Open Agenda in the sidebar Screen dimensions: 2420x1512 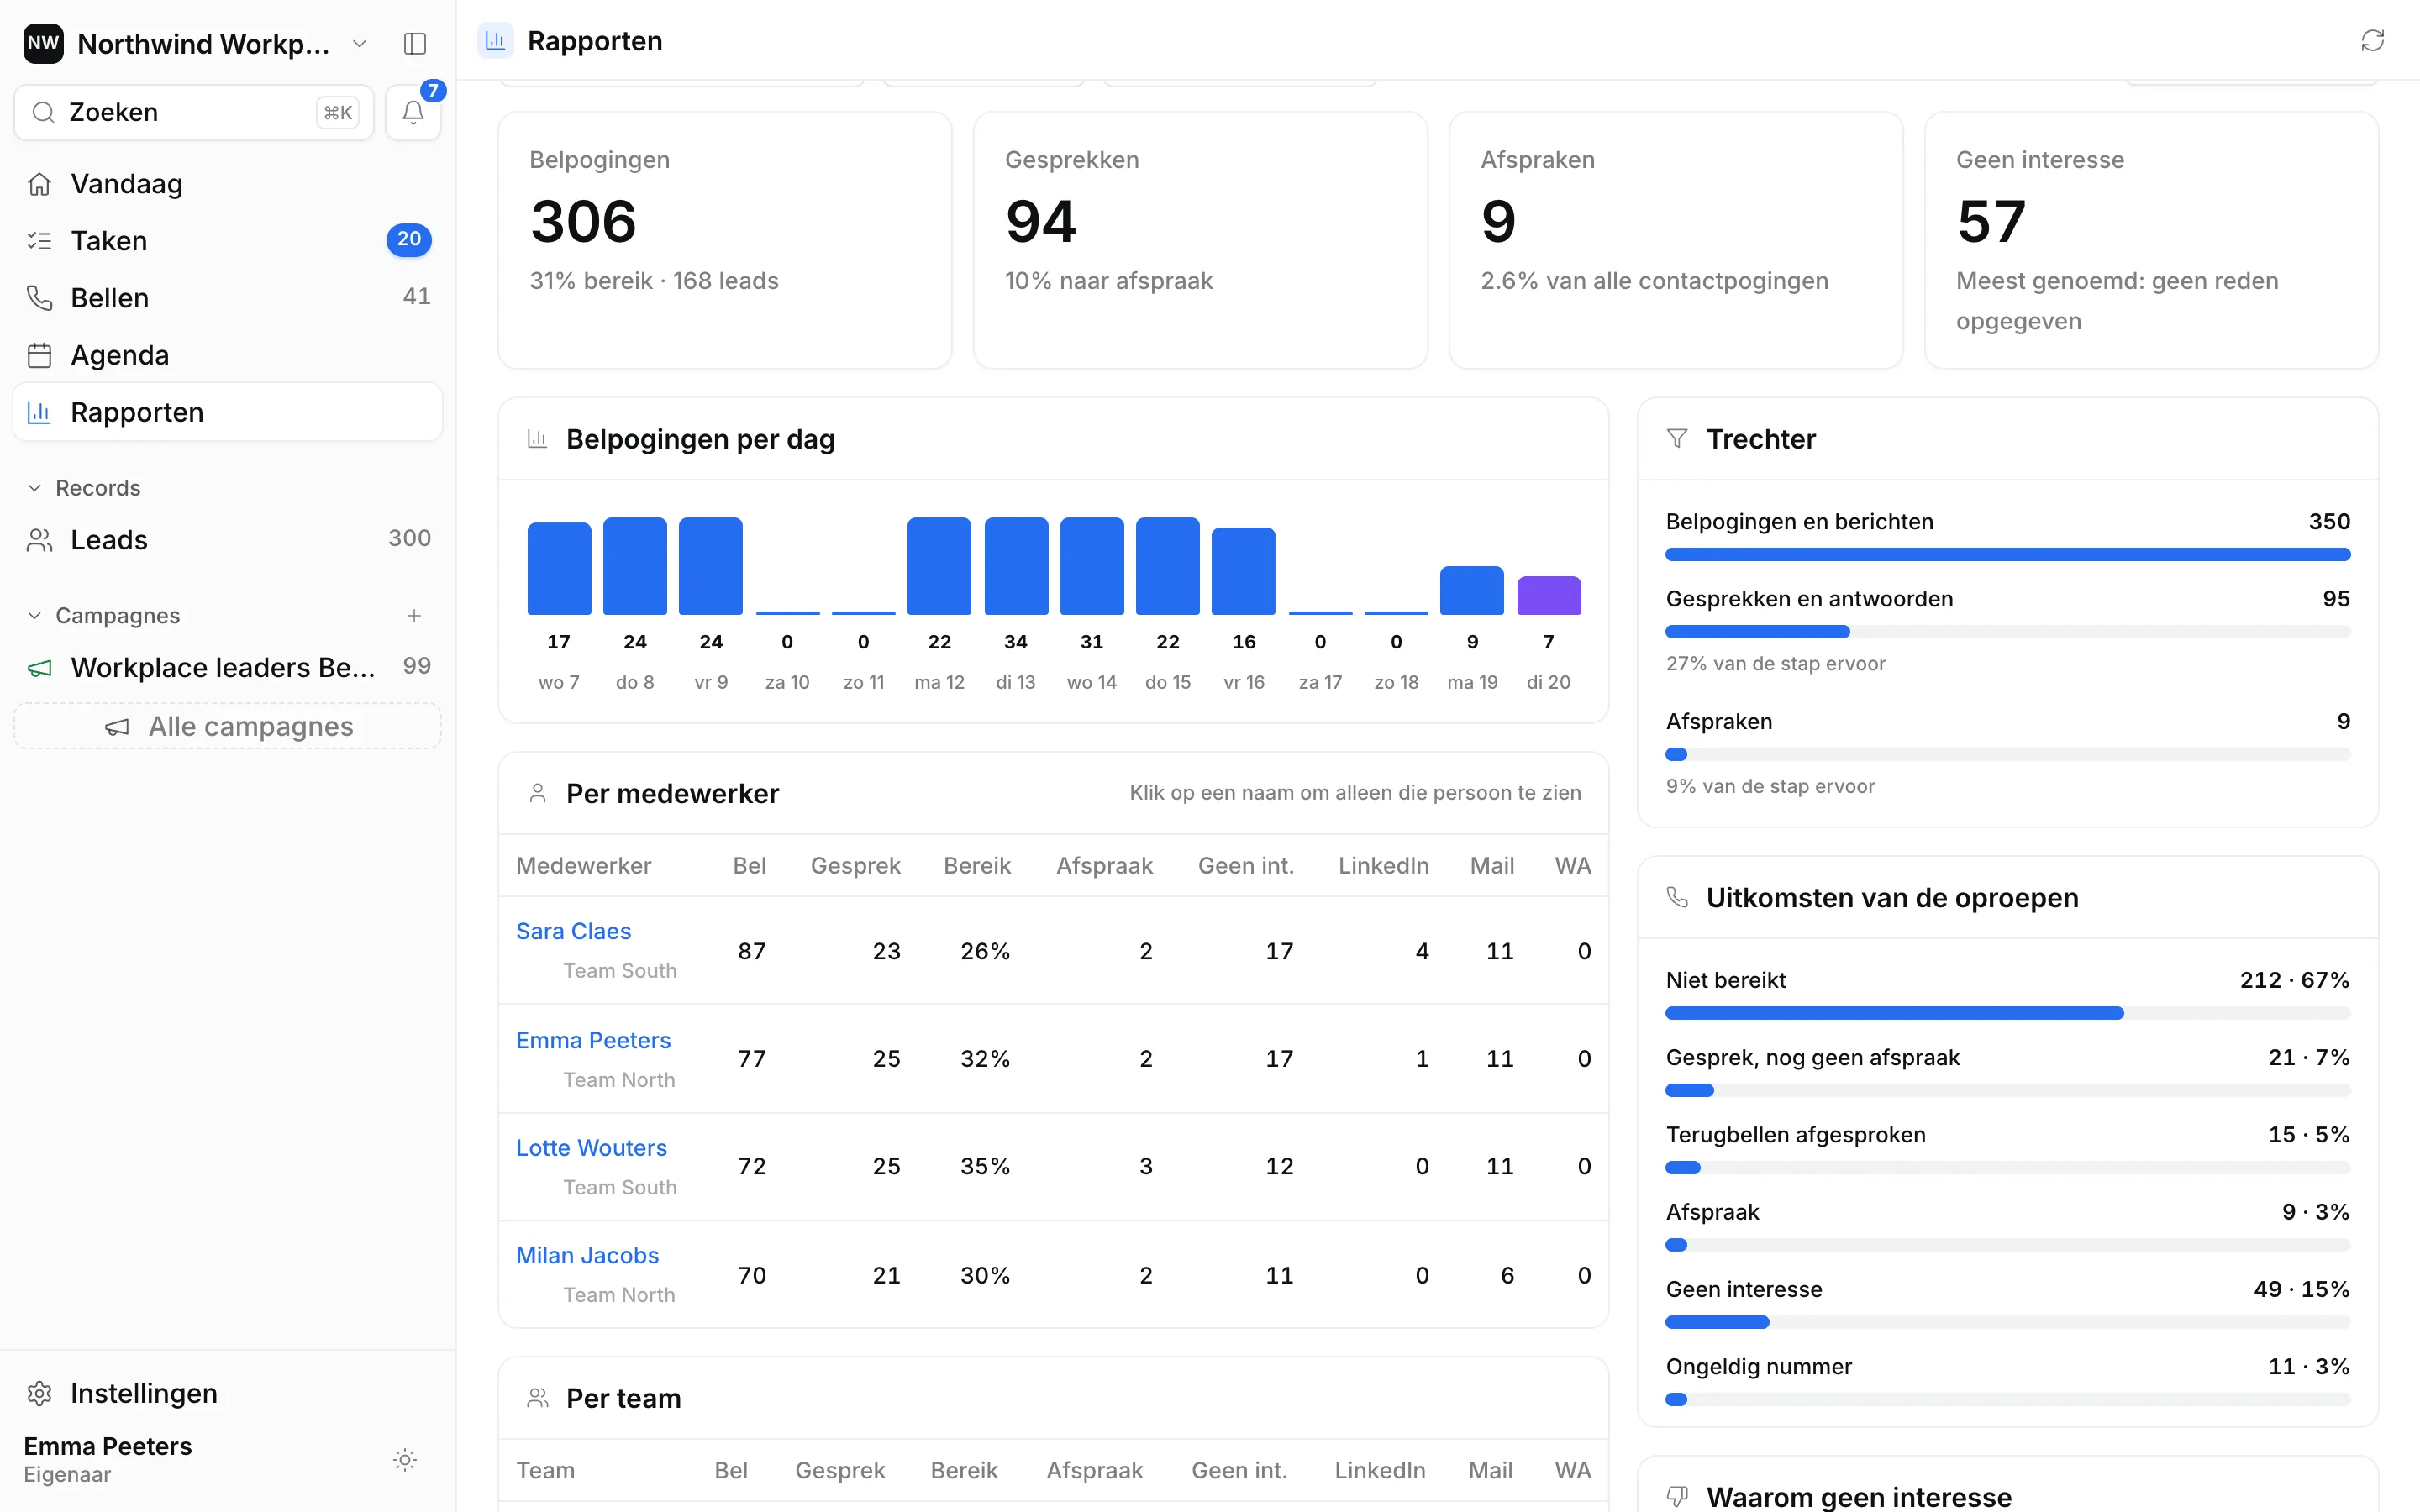coord(228,355)
